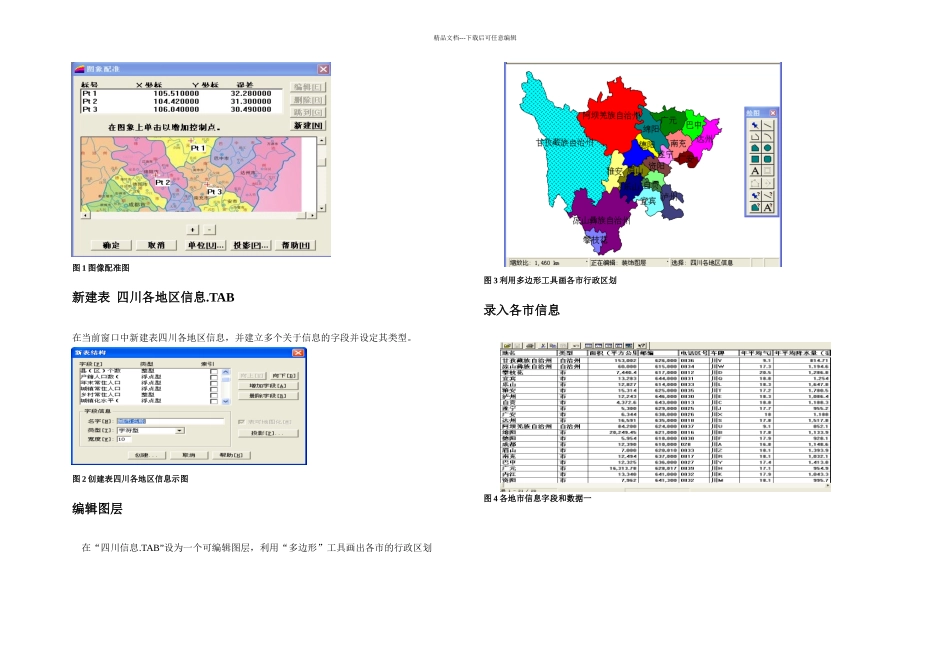Select the Rectangle tool in drawing toolbar
950x672 pixels.
coord(755,159)
